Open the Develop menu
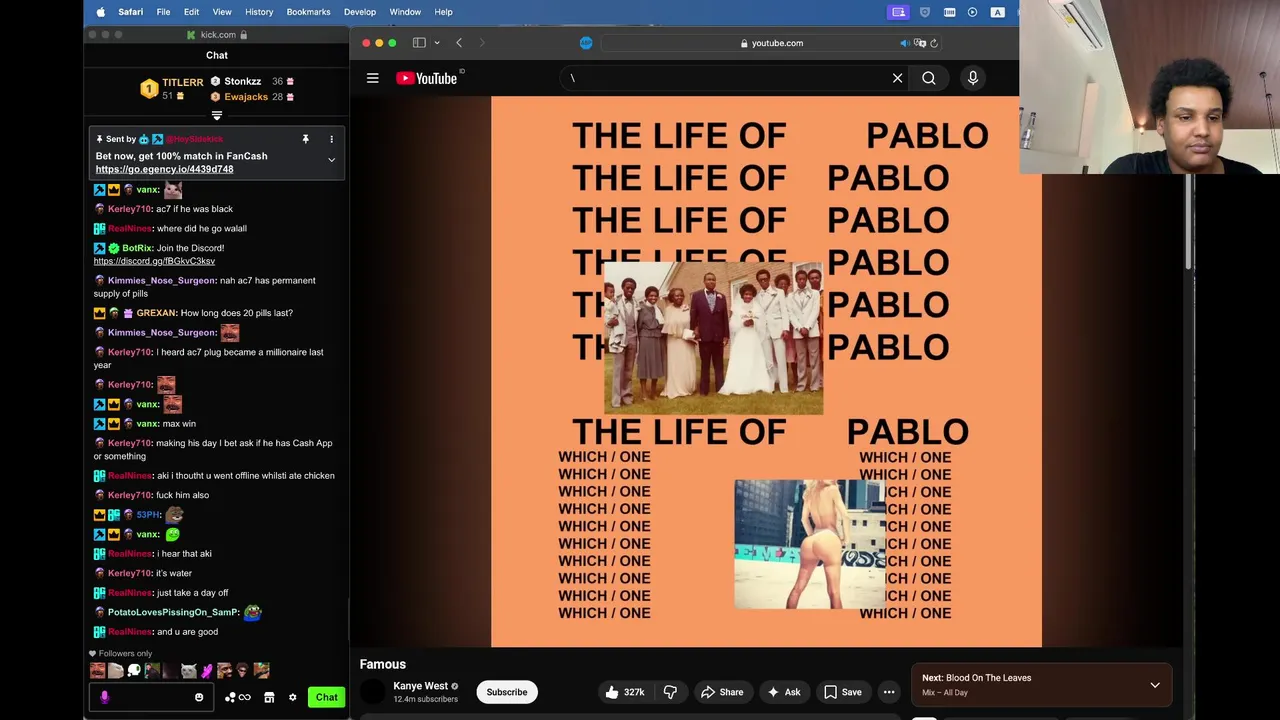Screen dimensions: 1280x720 coord(360,12)
